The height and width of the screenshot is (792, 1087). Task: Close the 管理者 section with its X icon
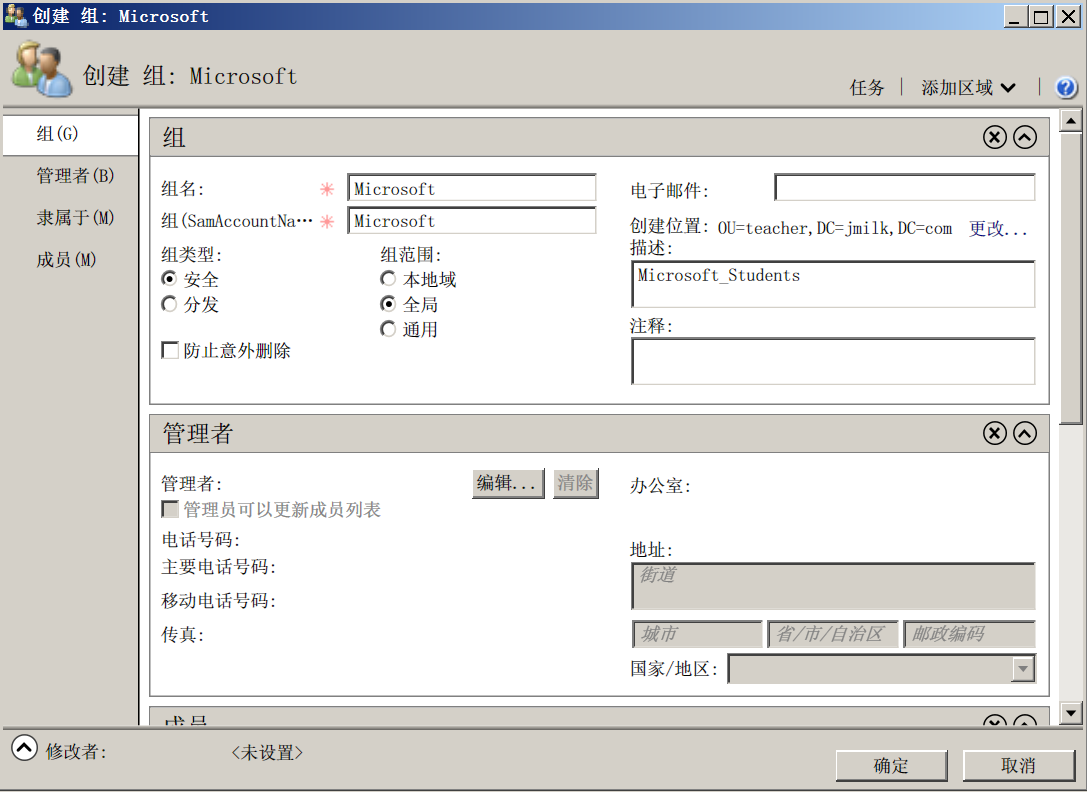coord(994,433)
